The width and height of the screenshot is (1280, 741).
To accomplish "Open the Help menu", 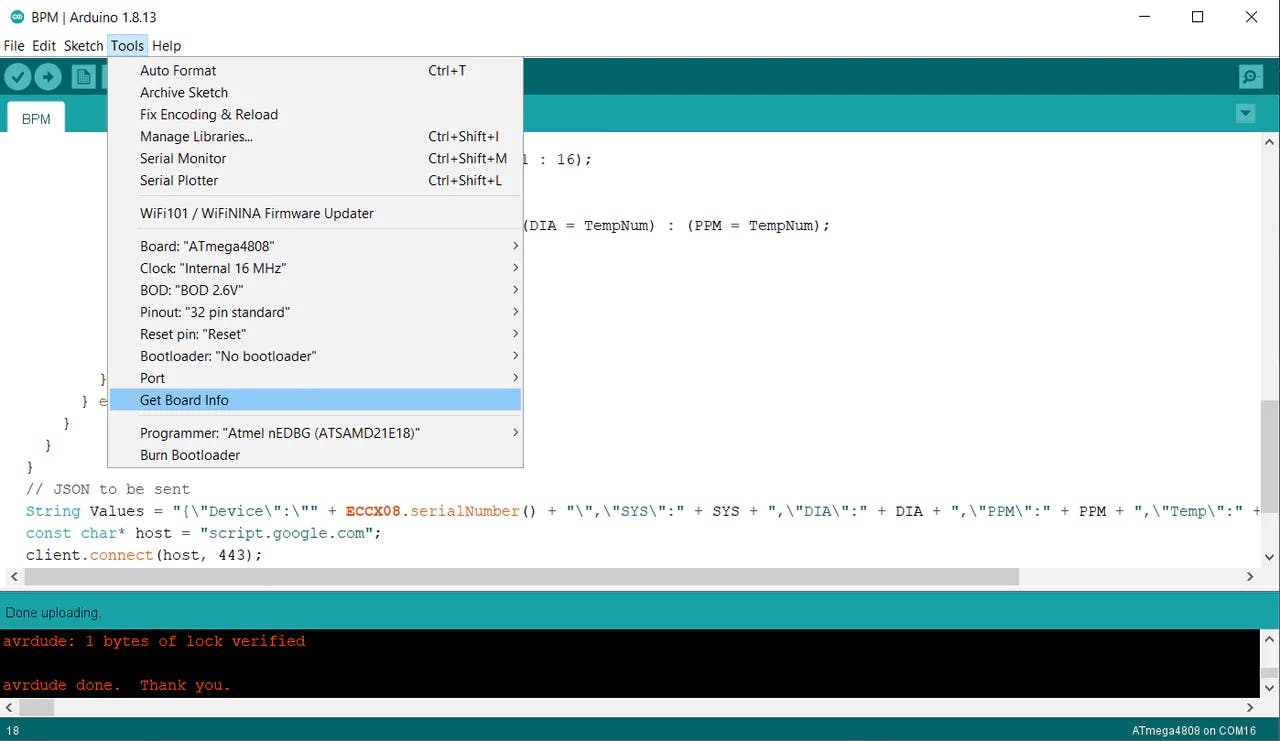I will coord(167,46).
